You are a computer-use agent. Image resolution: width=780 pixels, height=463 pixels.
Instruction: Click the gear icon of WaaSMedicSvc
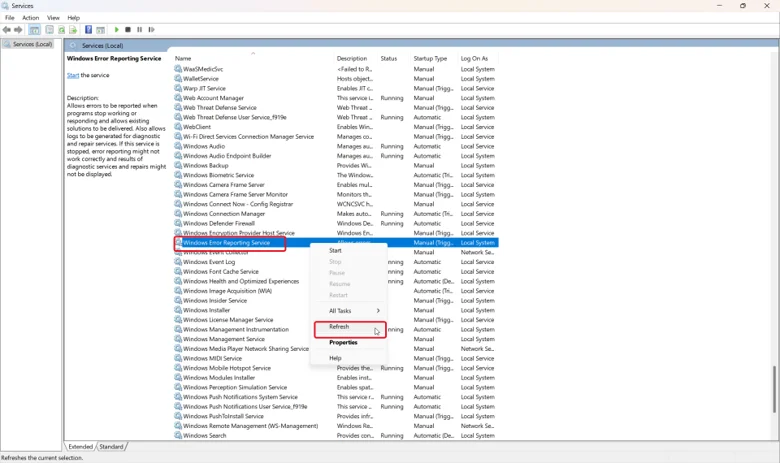tap(178, 69)
